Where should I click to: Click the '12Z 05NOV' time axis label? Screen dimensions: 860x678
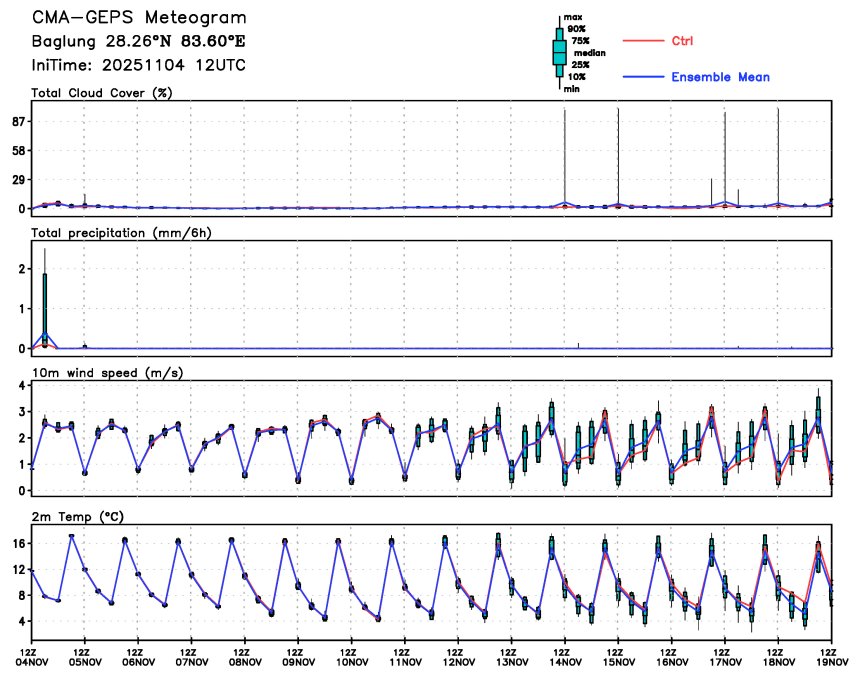point(85,657)
